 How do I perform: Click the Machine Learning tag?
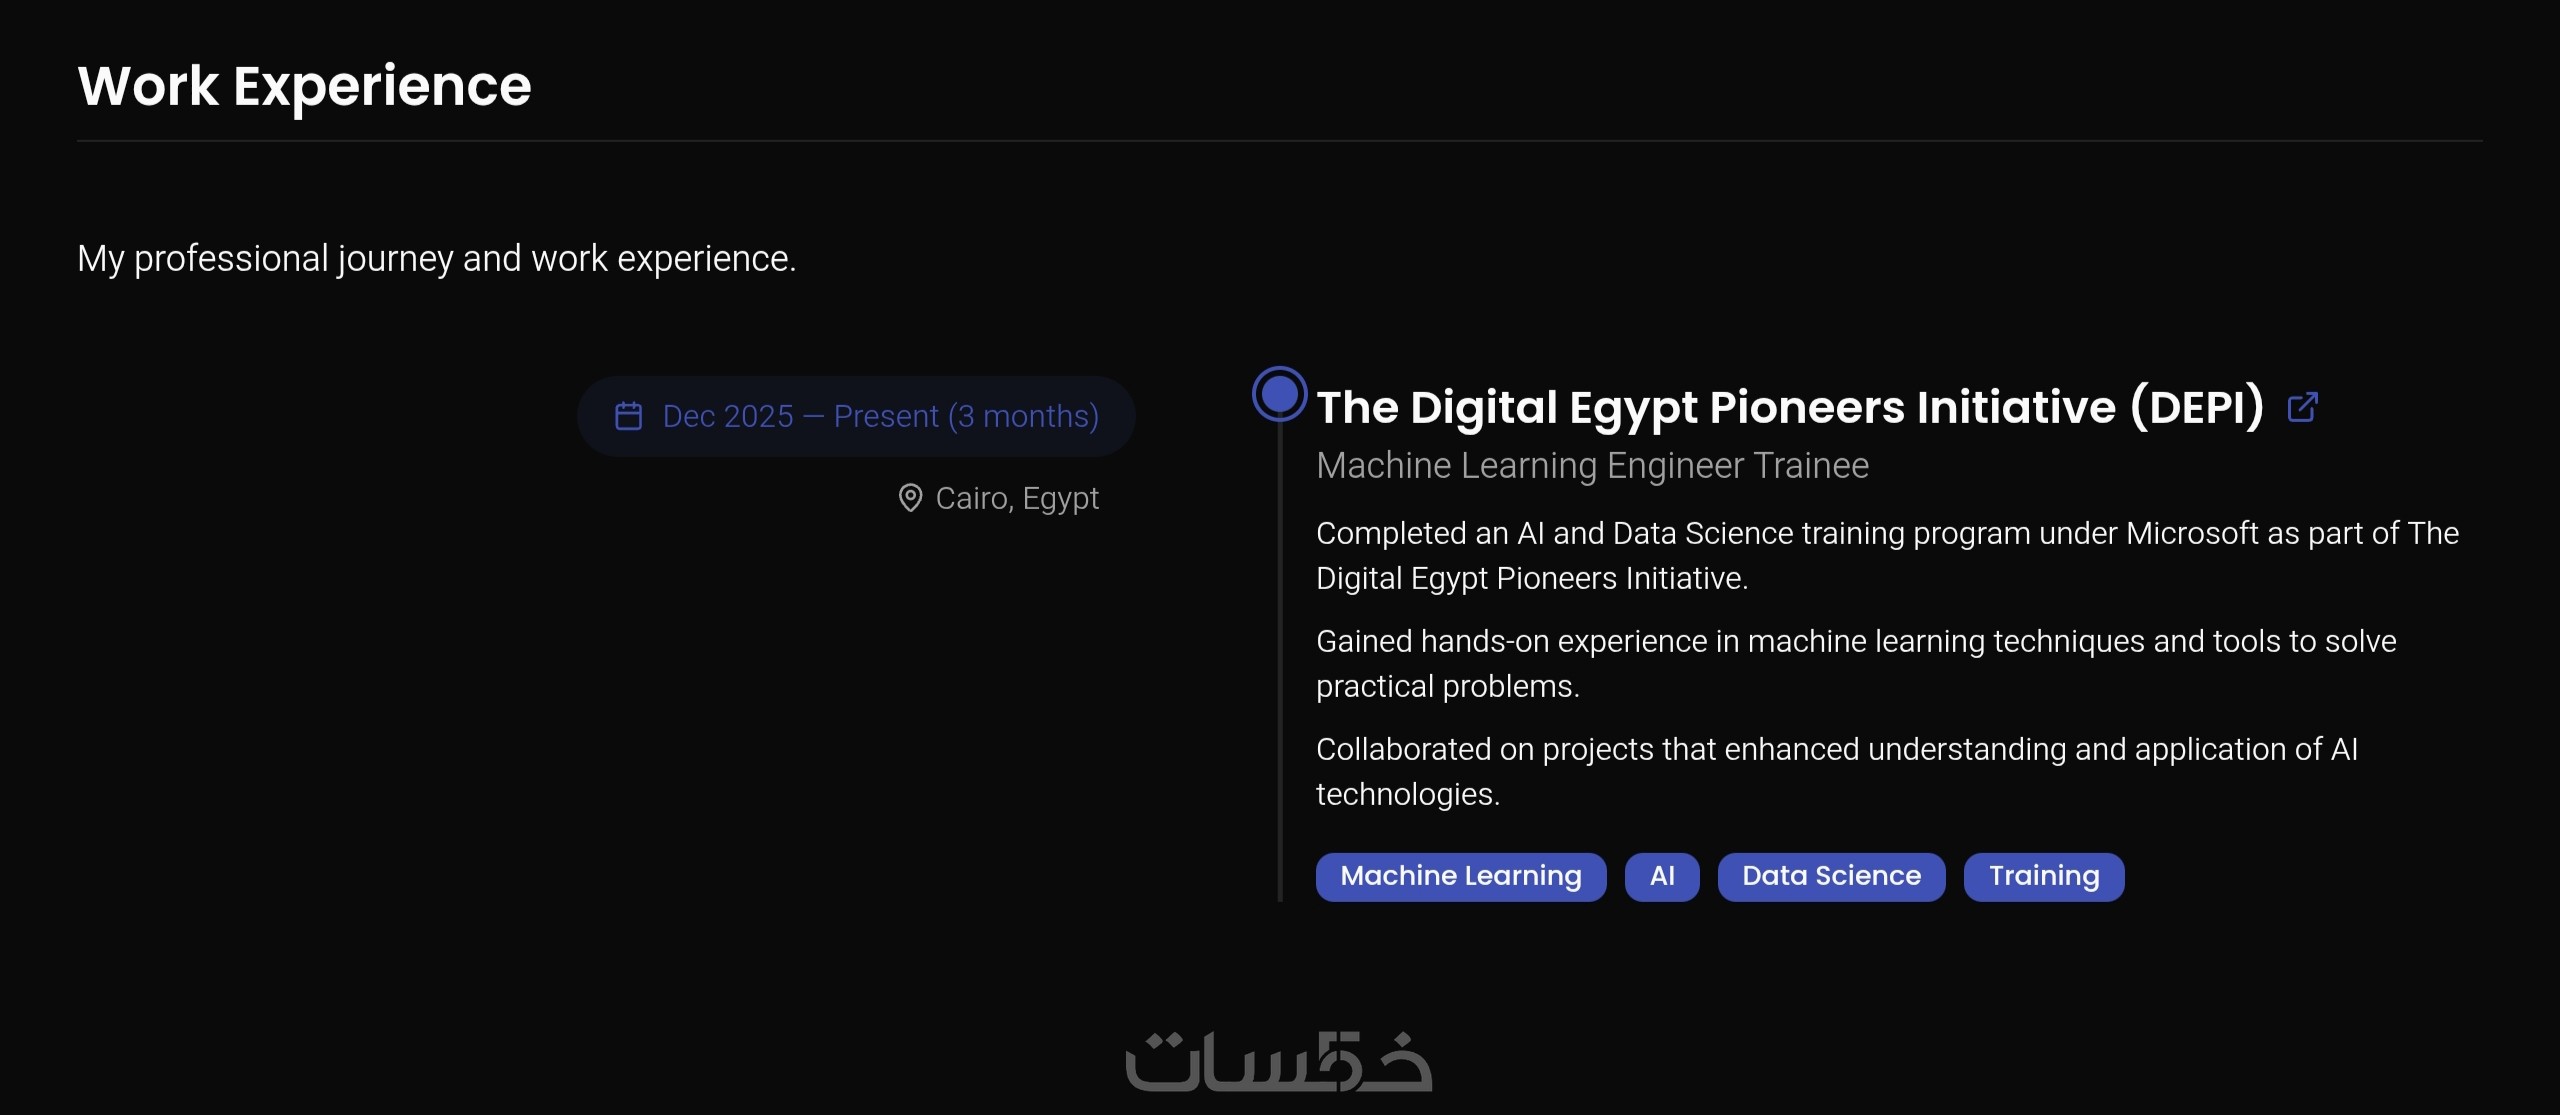click(1460, 876)
